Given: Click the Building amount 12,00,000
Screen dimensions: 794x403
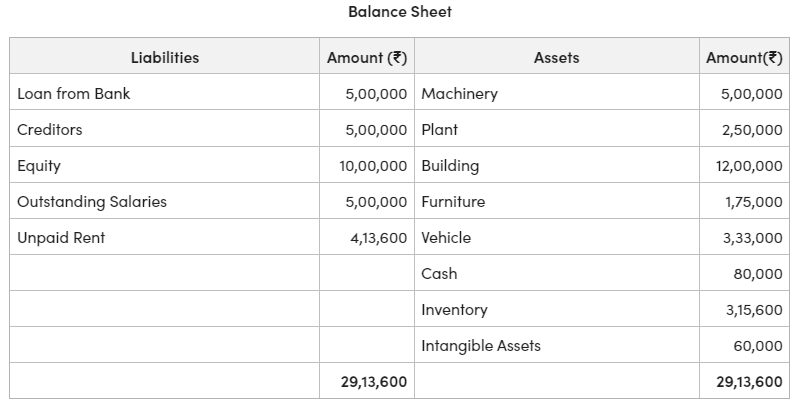Looking at the screenshot, I should tap(749, 166).
